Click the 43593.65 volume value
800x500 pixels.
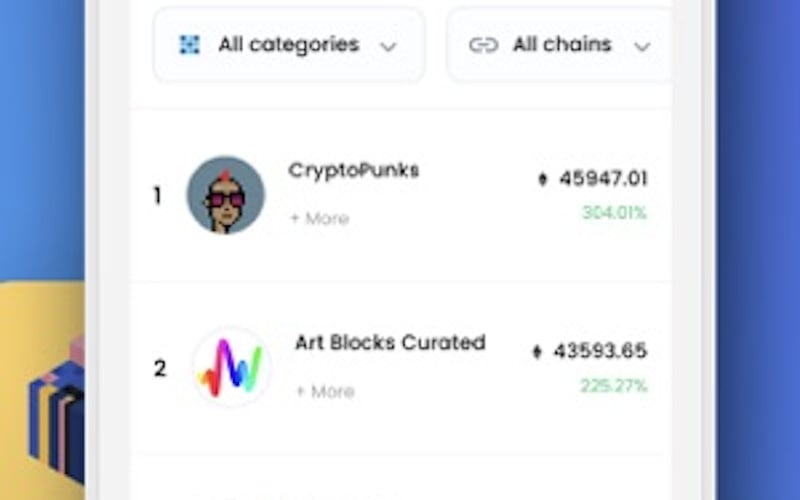pos(600,351)
